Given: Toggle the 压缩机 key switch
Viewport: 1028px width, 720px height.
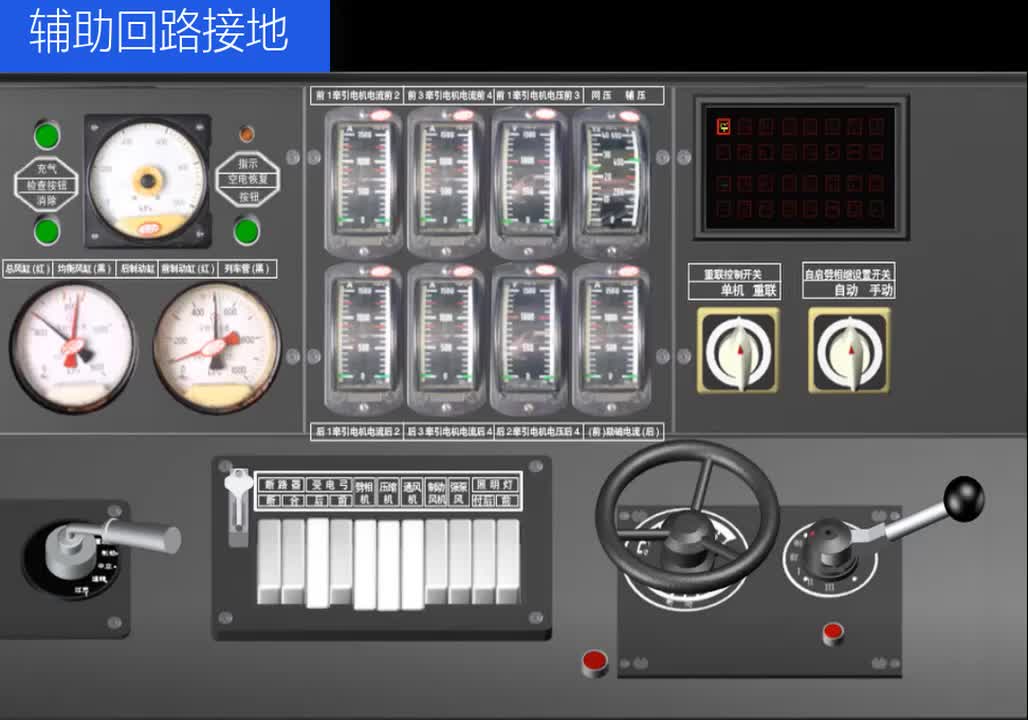Looking at the screenshot, I should coord(389,565).
